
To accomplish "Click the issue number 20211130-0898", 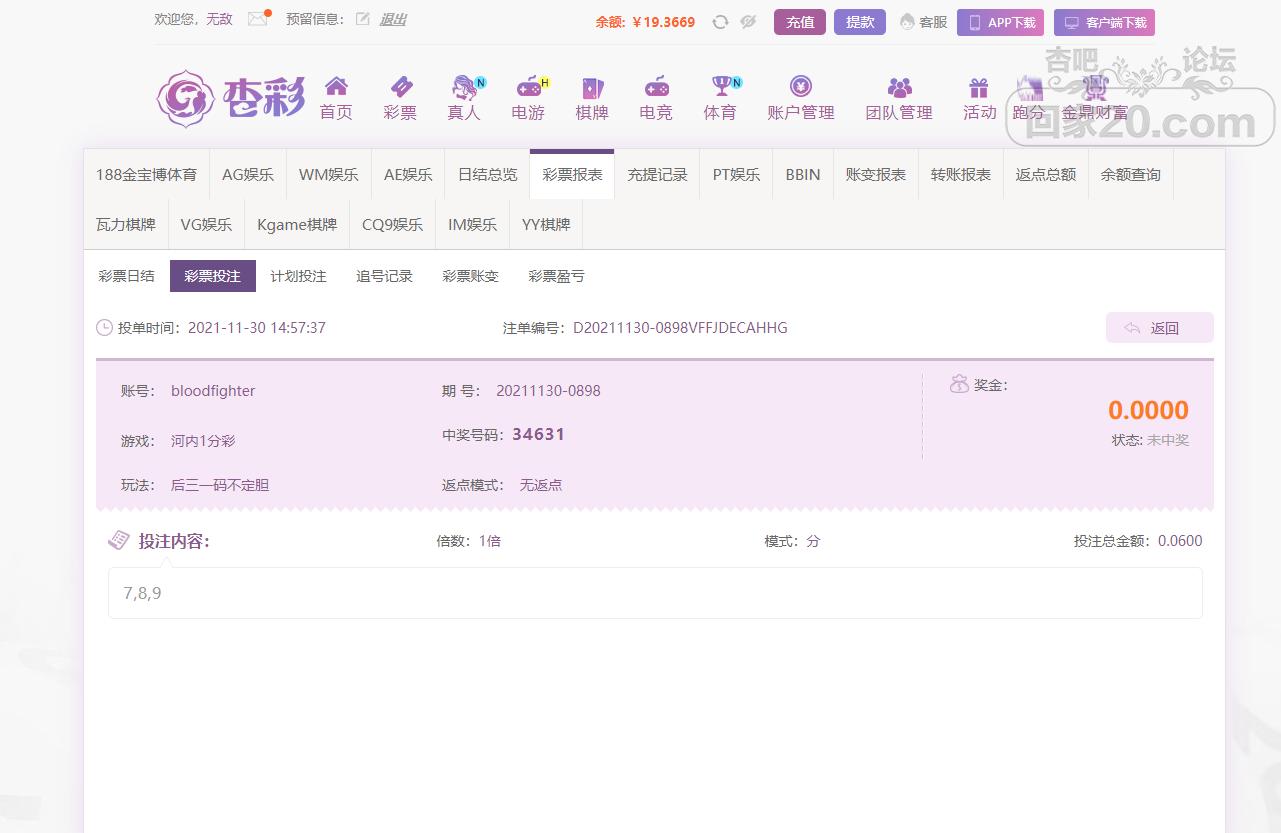I will [548, 391].
